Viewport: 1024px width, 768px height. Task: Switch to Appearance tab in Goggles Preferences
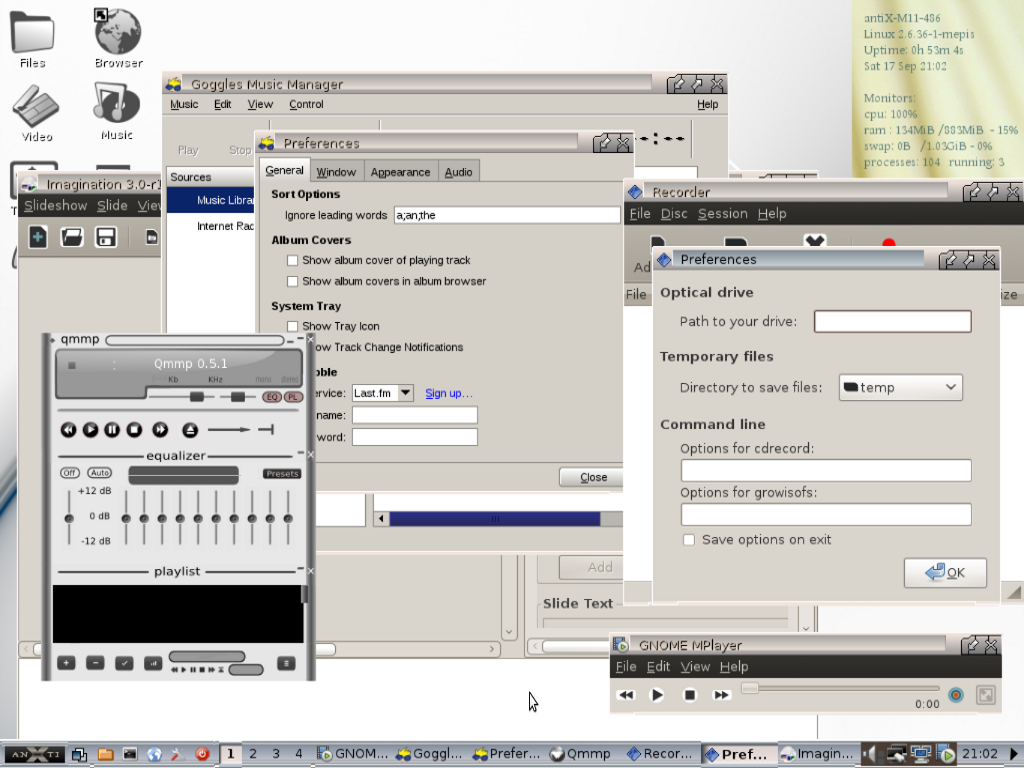(x=400, y=172)
